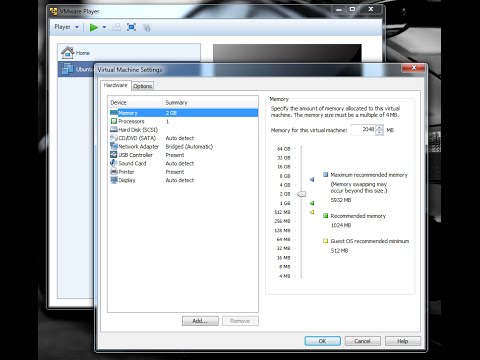Select the Processors device row
This screenshot has width=480, height=360.
pyautogui.click(x=183, y=121)
